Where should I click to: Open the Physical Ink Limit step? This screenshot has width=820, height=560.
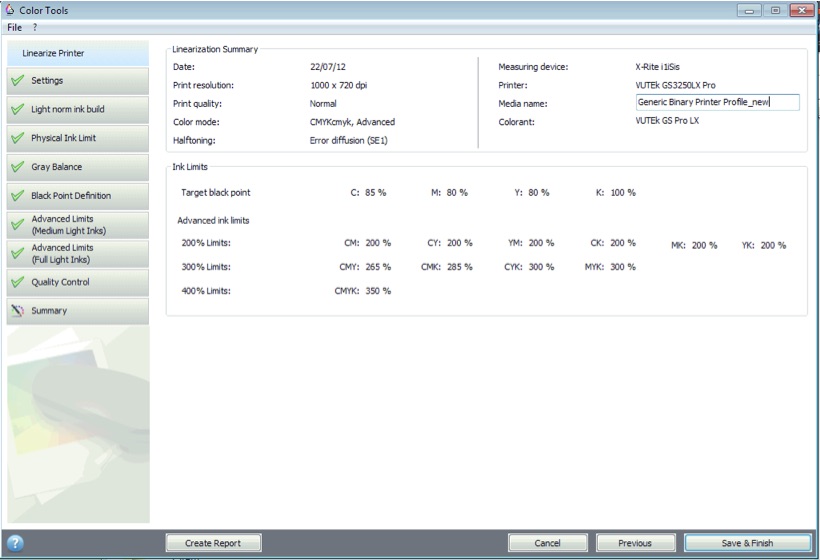[x=77, y=138]
